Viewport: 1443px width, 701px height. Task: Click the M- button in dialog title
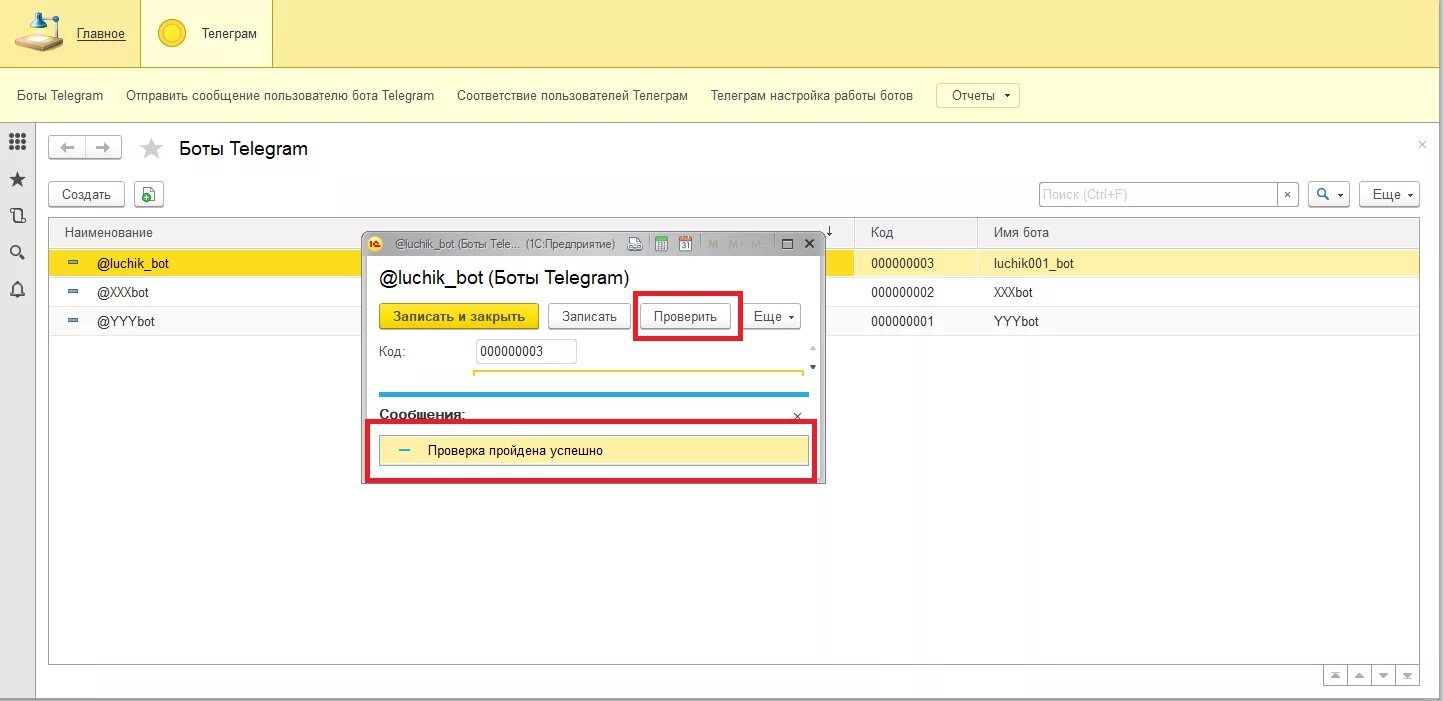coord(759,243)
